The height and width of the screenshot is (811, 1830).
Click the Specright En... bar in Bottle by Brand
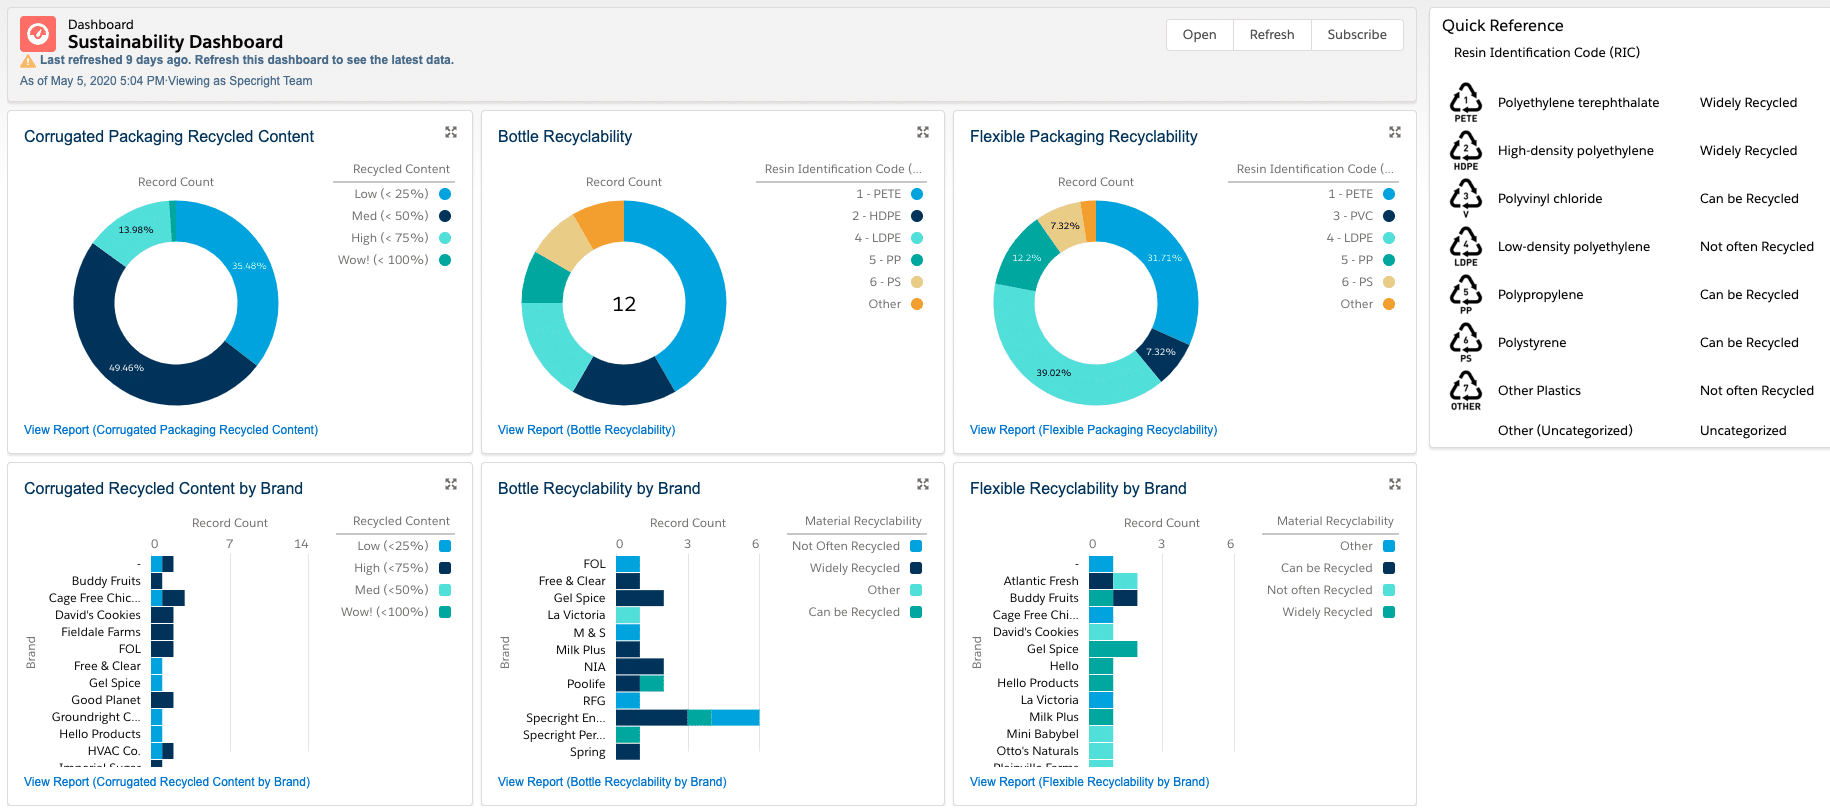tap(688, 717)
